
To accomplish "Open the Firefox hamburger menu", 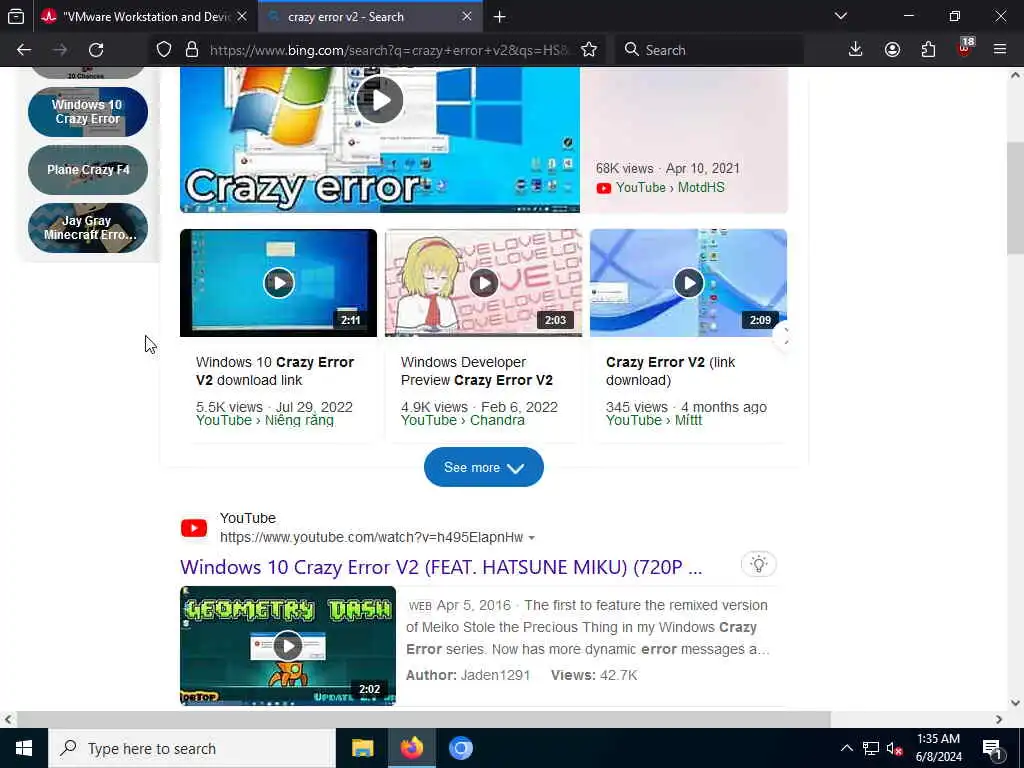I will 1000,50.
